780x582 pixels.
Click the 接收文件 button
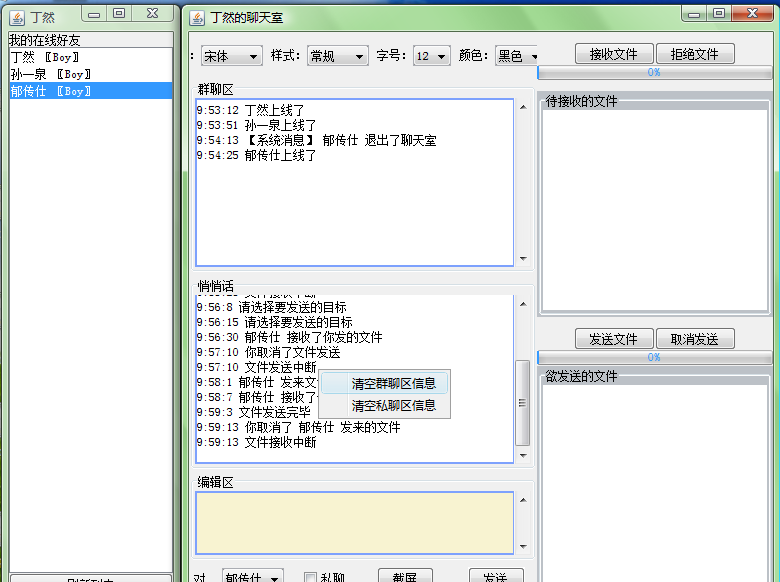pyautogui.click(x=614, y=54)
